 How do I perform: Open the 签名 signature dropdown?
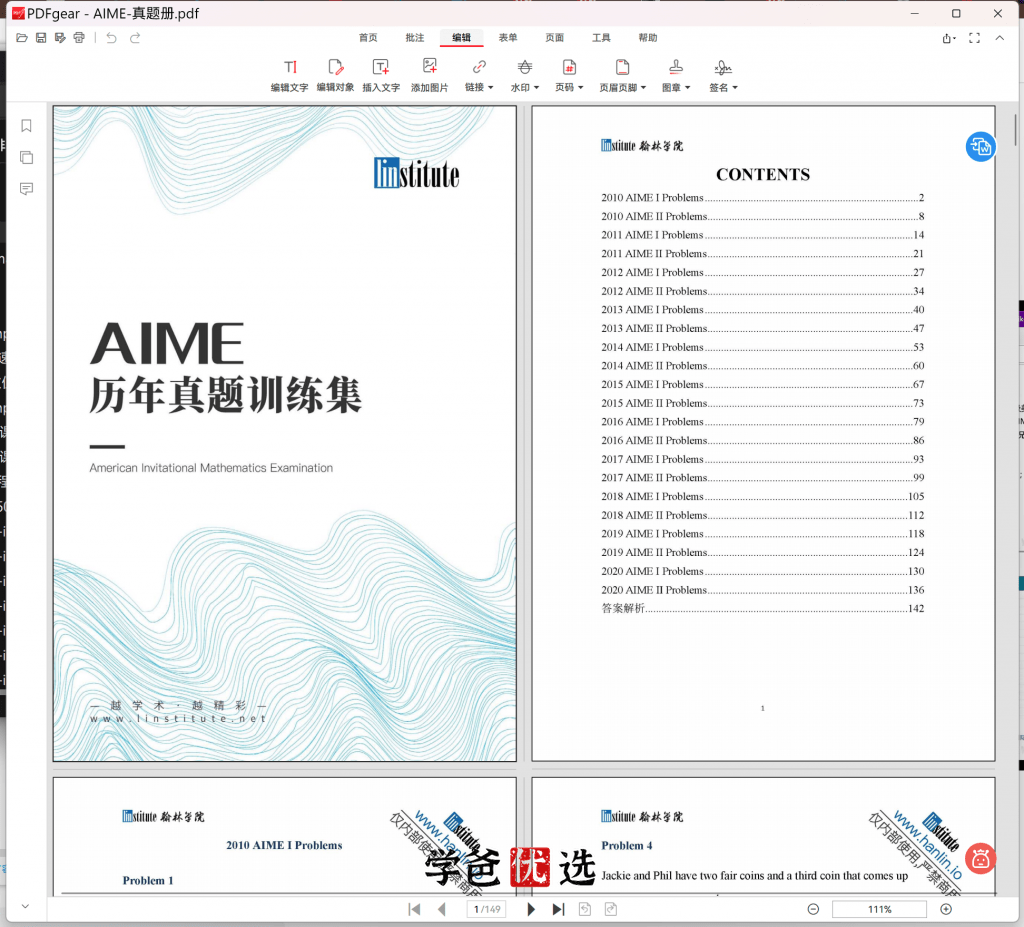point(723,75)
